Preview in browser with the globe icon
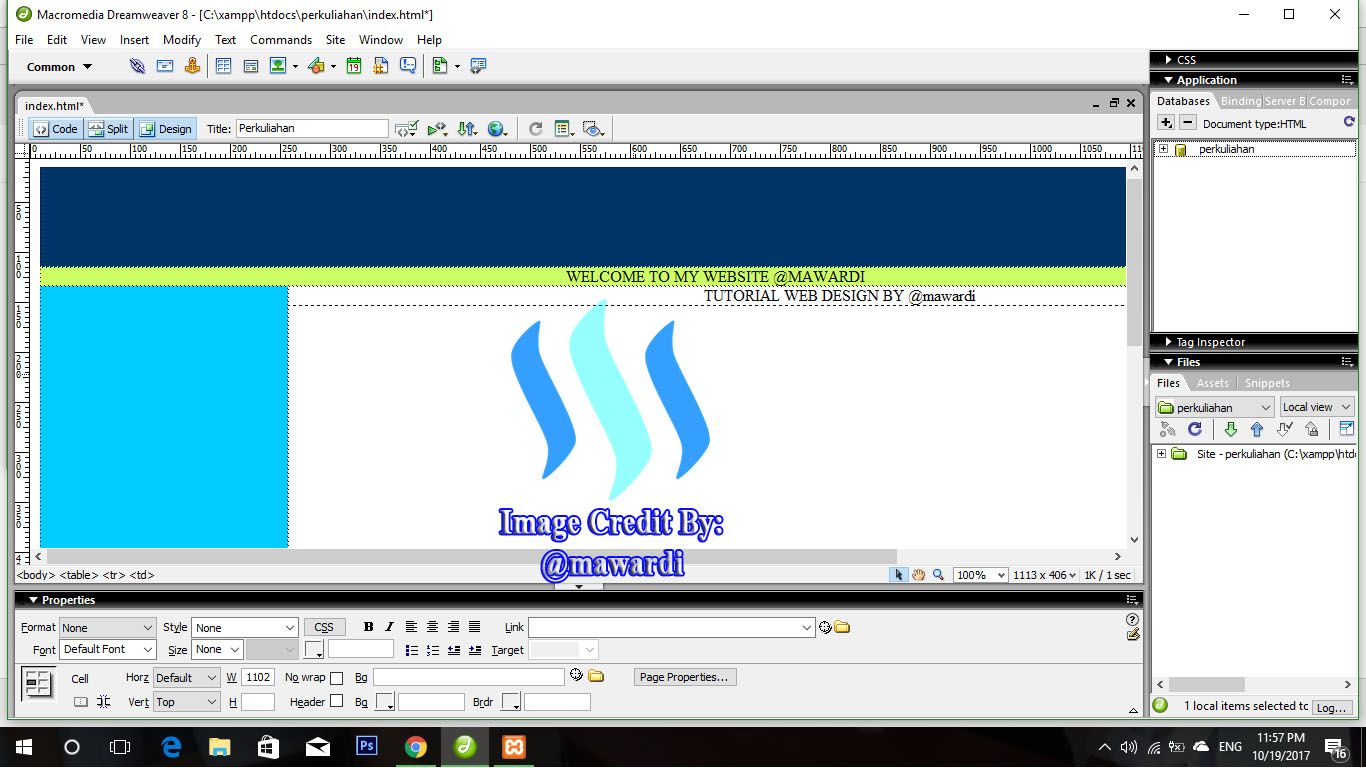Image resolution: width=1366 pixels, height=768 pixels. (497, 129)
